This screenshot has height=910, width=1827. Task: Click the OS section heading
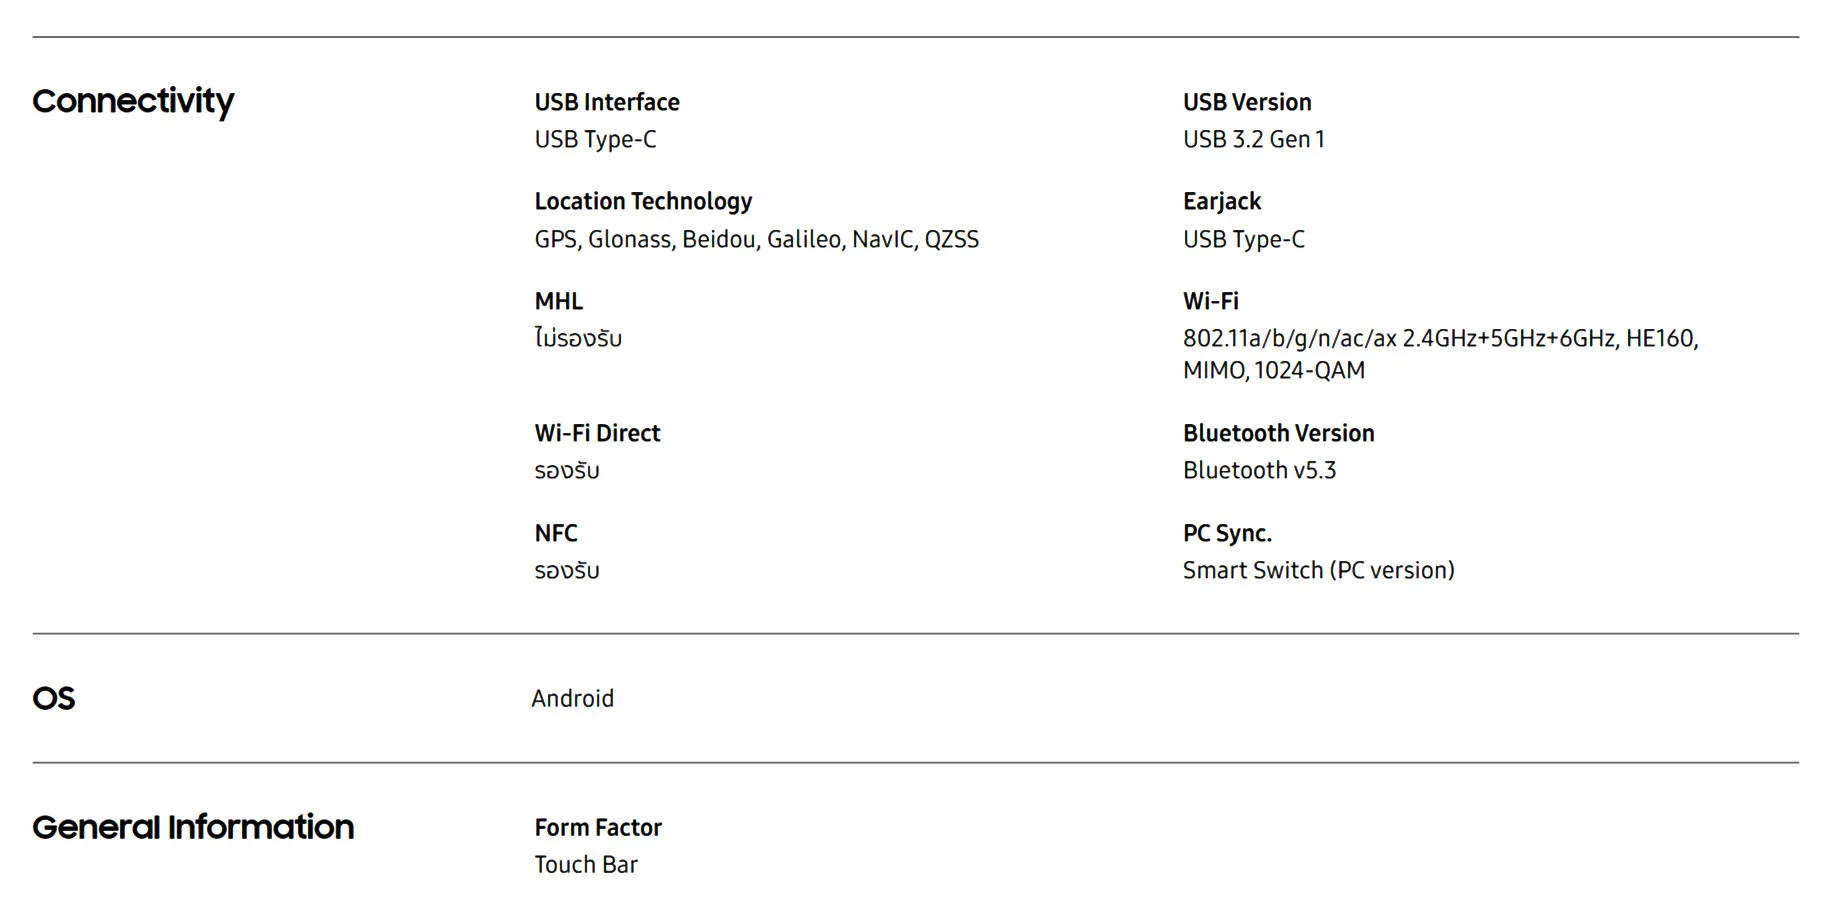(54, 698)
